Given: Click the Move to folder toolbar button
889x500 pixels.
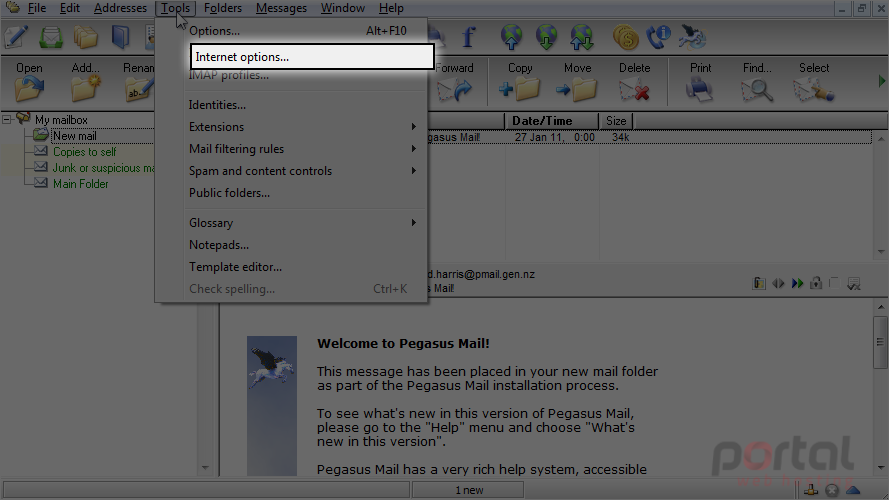Looking at the screenshot, I should (577, 82).
